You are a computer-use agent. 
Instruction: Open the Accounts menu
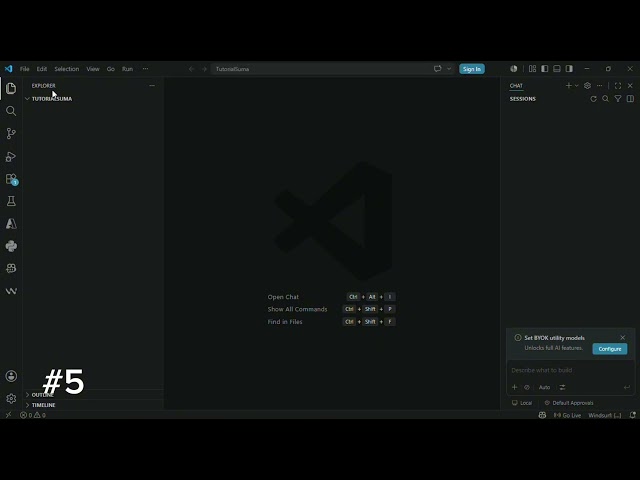(11, 376)
